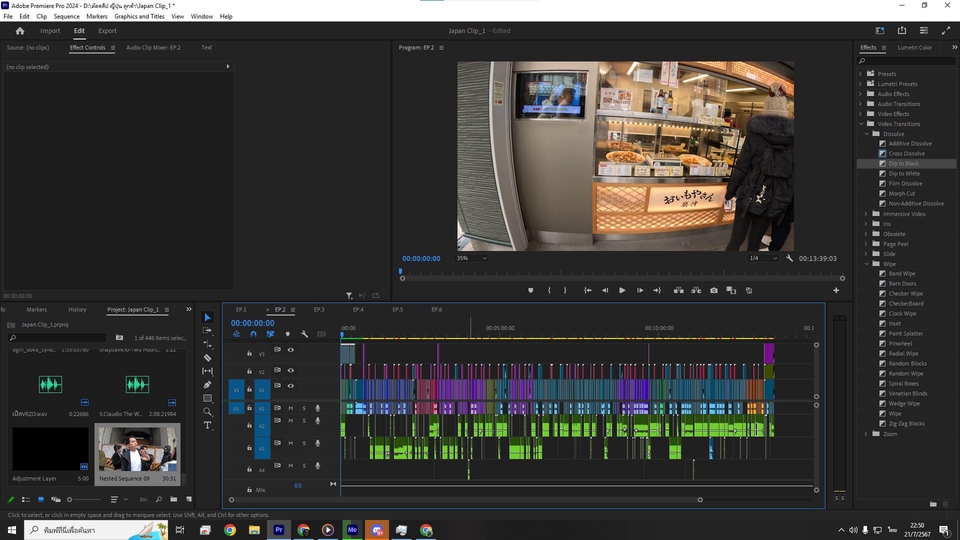
Task: Mute audio track A1
Action: point(291,408)
